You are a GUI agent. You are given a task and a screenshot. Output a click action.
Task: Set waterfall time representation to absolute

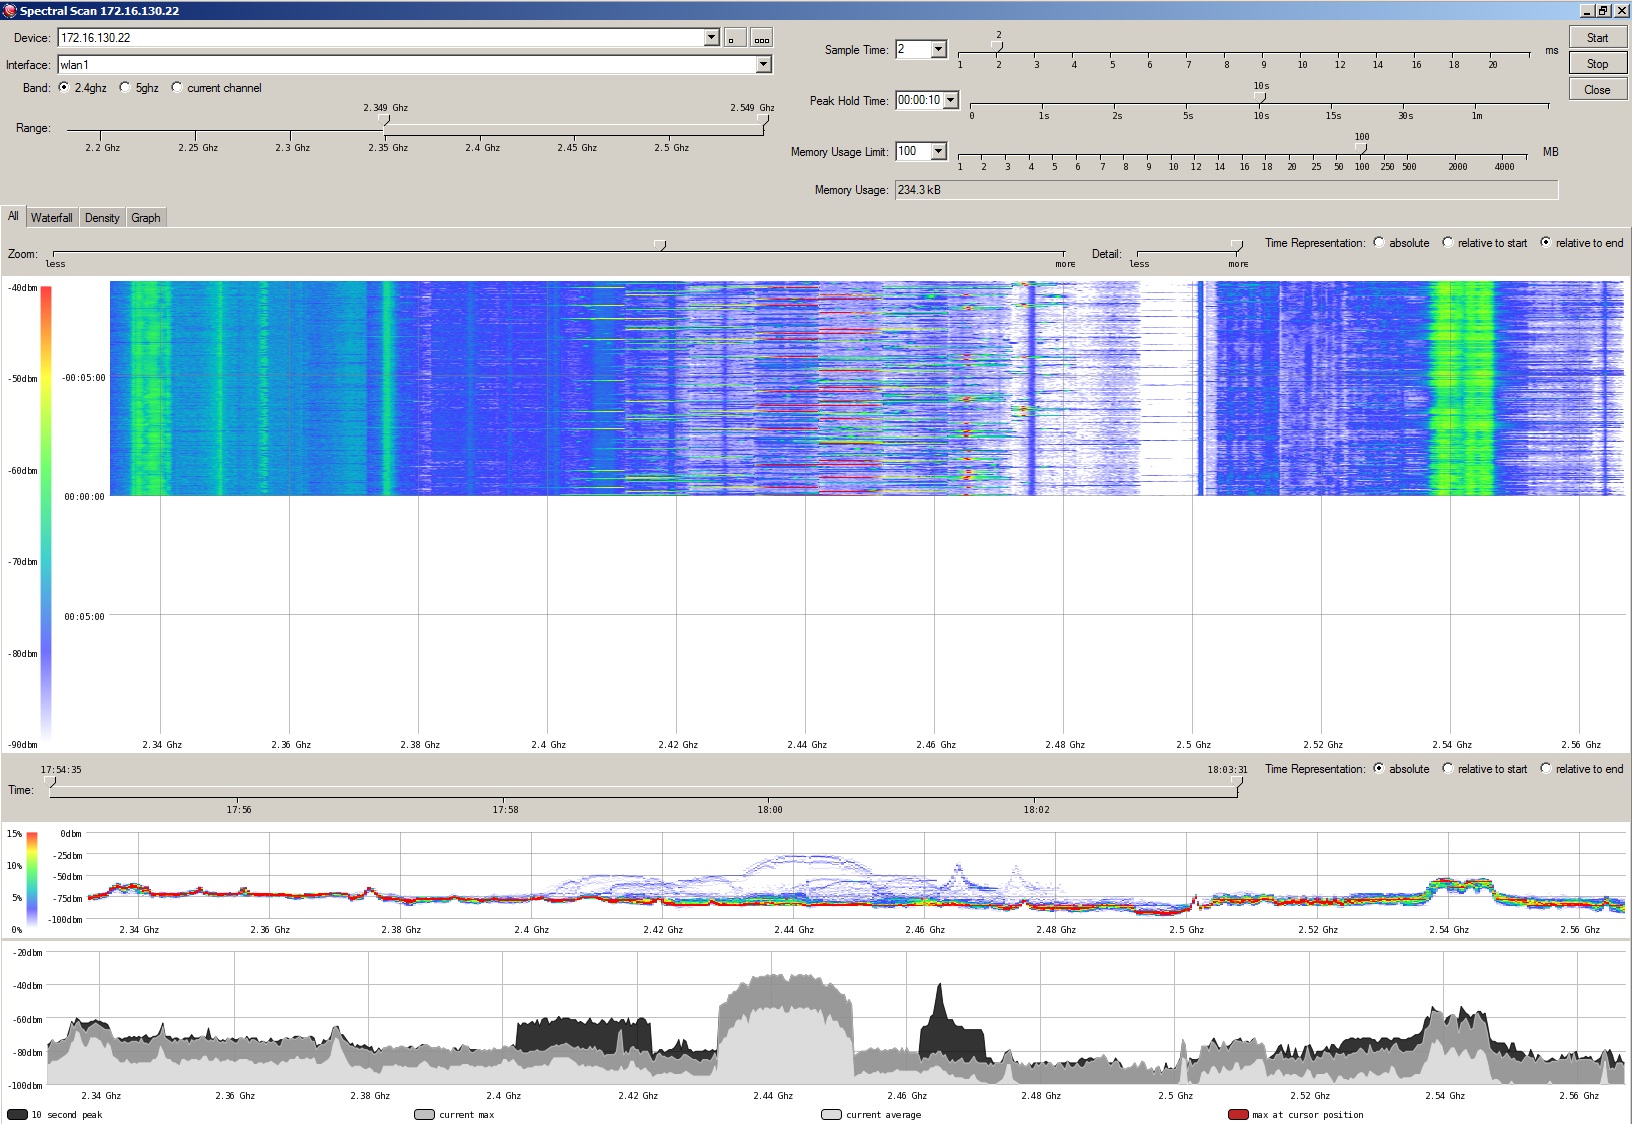point(1379,243)
